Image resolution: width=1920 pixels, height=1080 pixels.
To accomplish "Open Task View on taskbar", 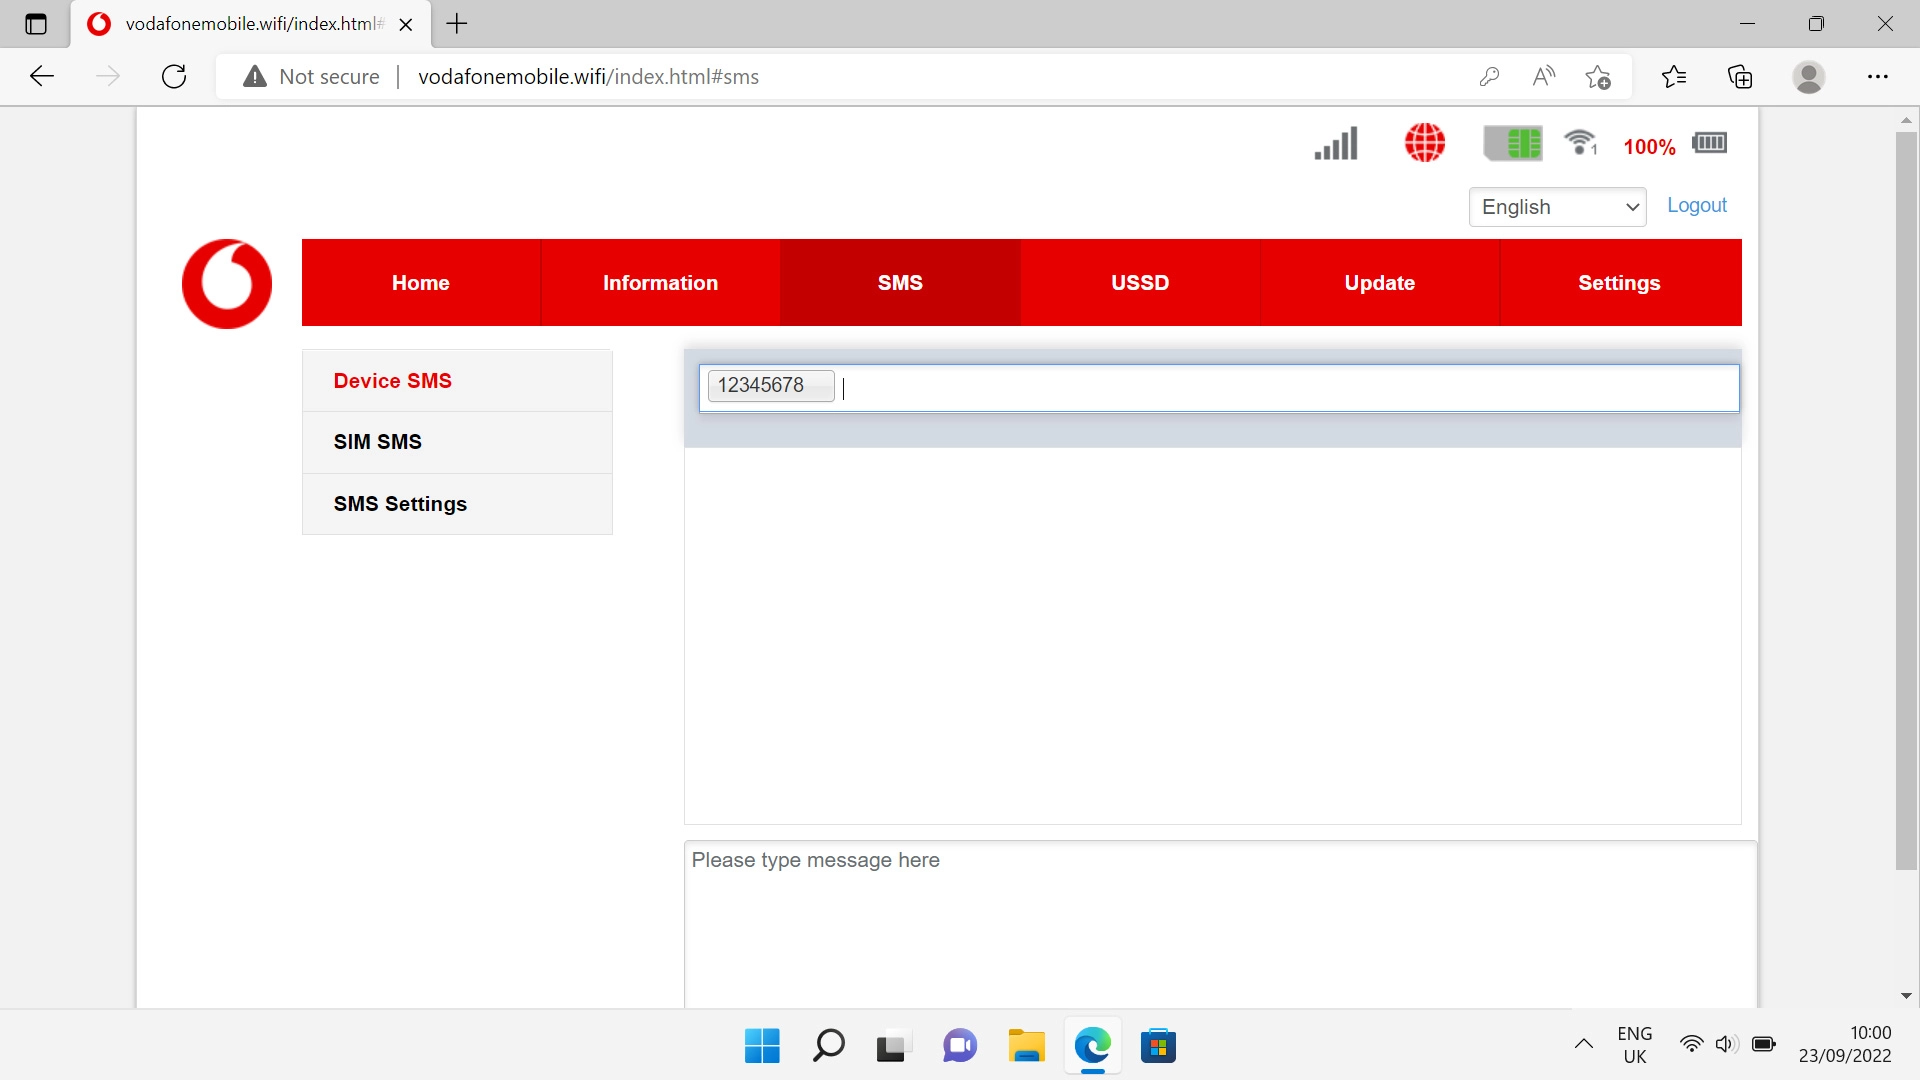I will [894, 1046].
